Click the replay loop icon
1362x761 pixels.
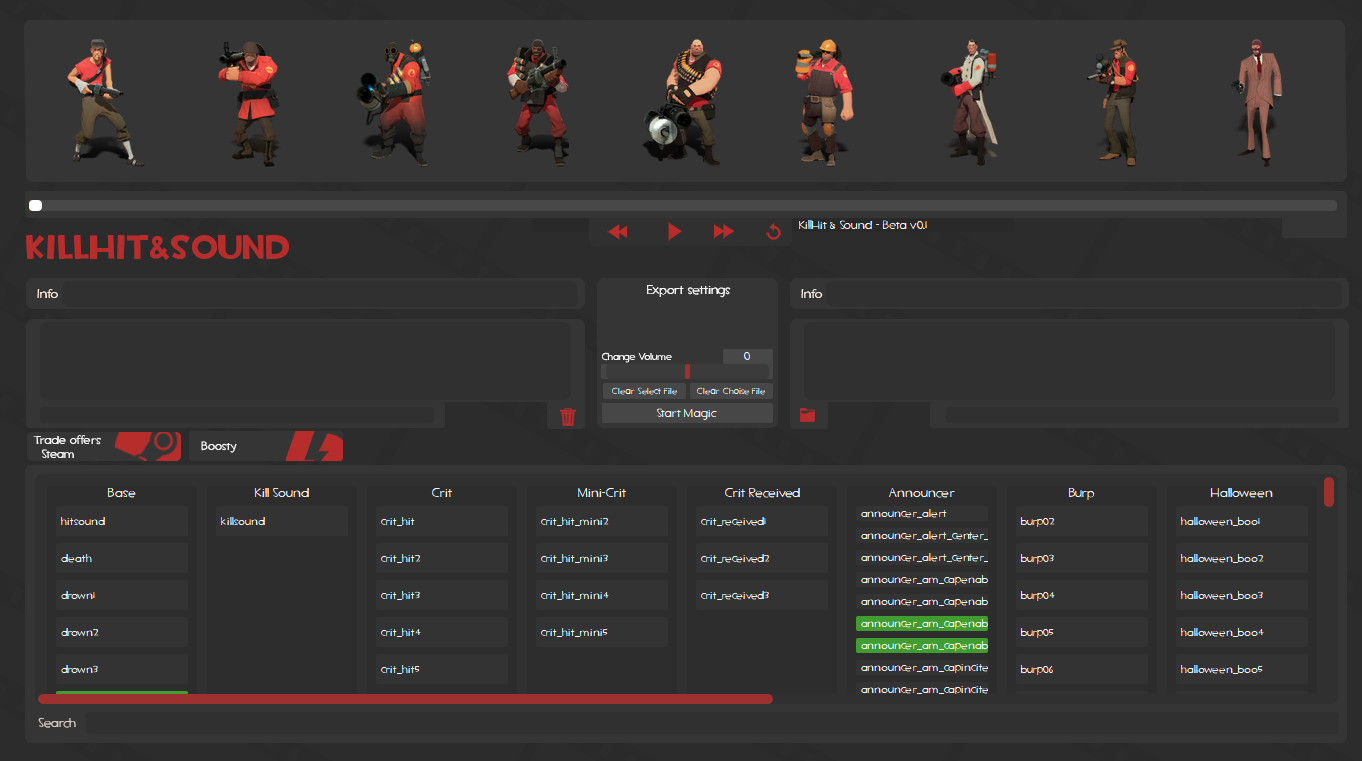(772, 231)
